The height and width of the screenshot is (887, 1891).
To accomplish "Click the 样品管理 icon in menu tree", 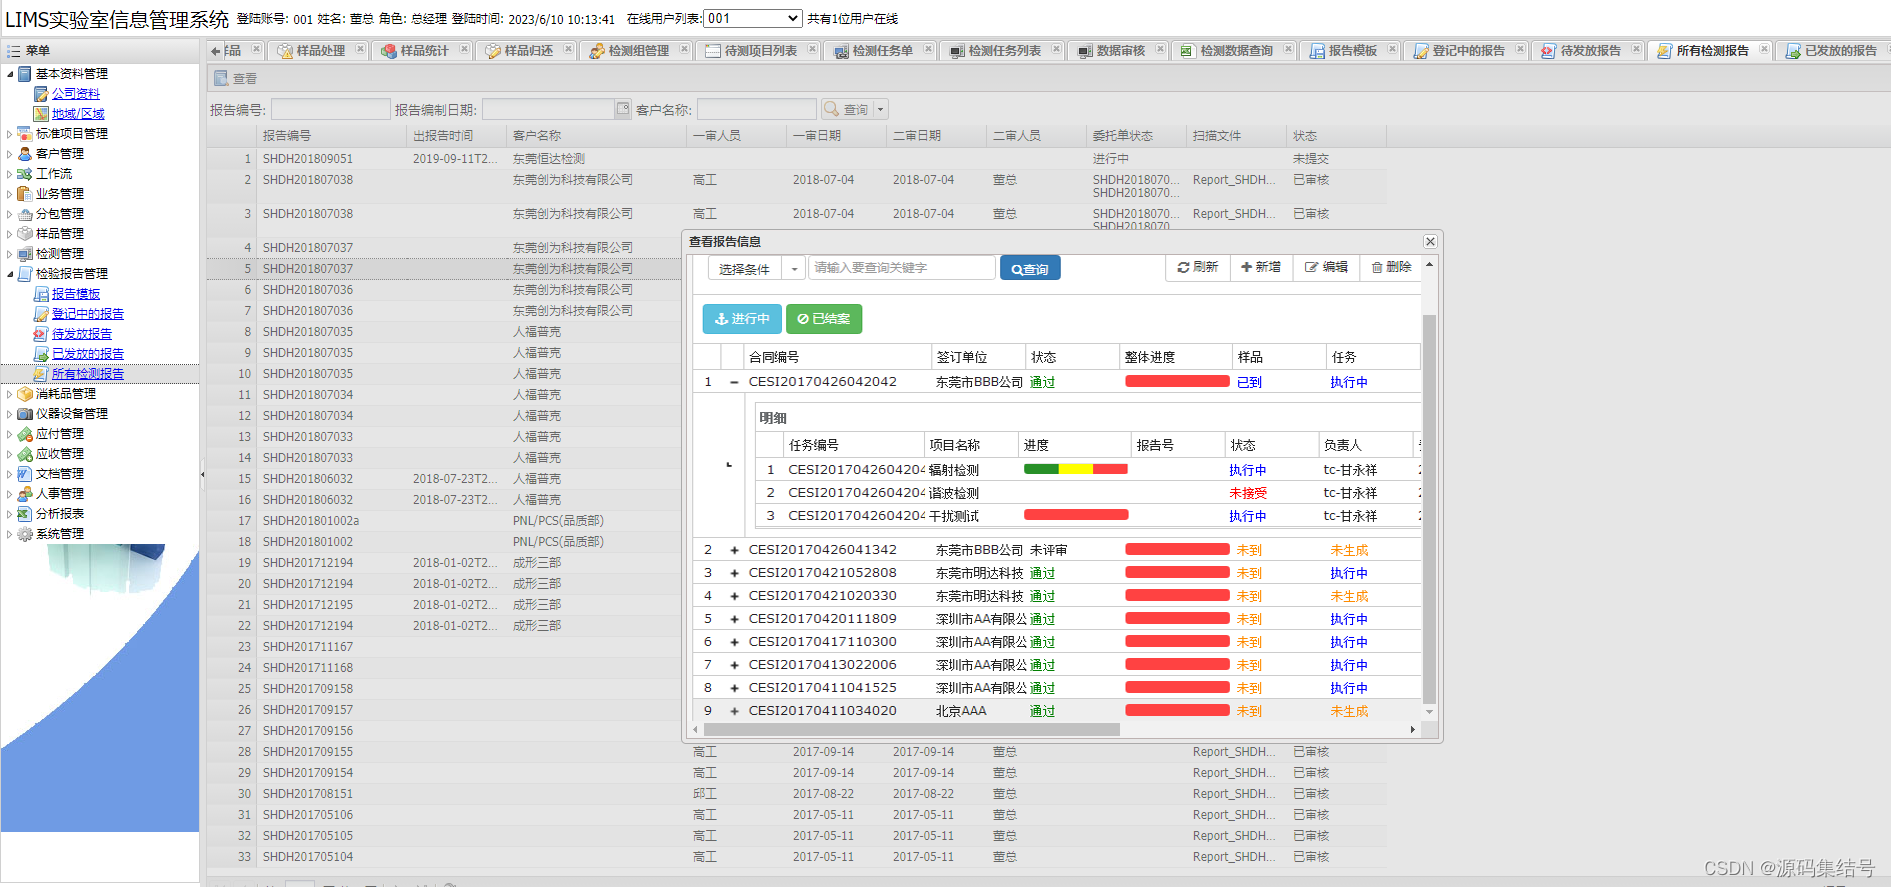I will [25, 234].
